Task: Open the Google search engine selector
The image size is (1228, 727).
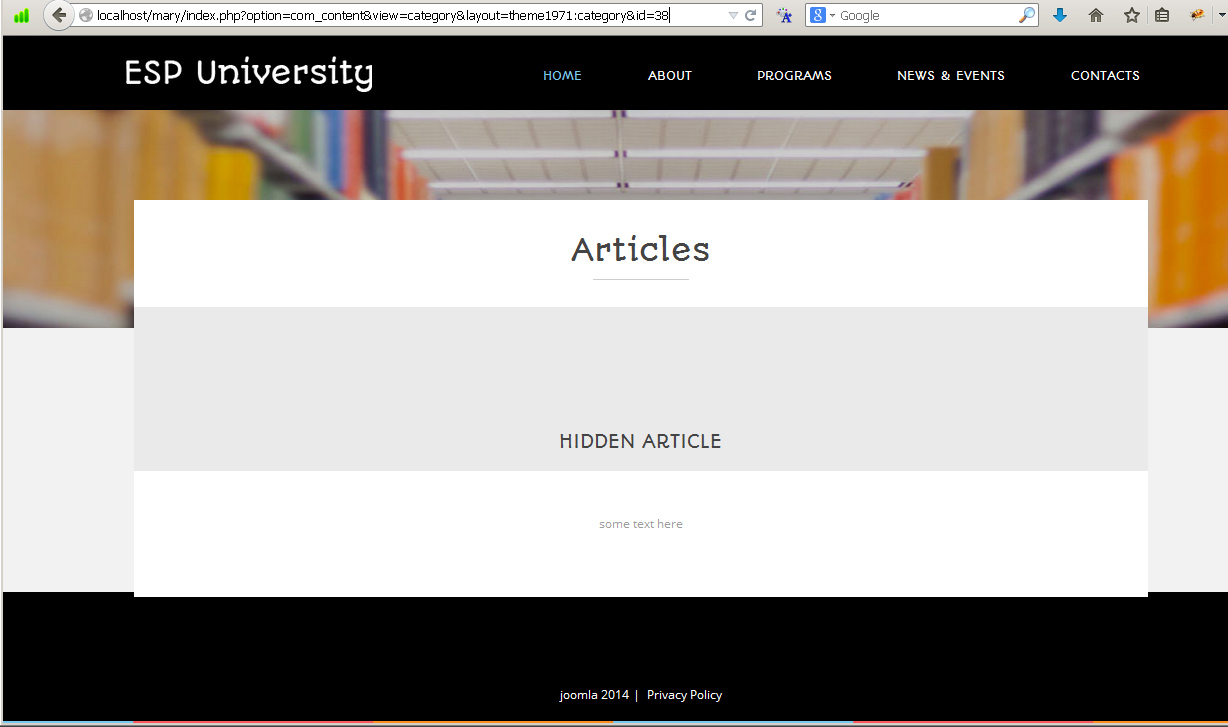Action: click(822, 16)
